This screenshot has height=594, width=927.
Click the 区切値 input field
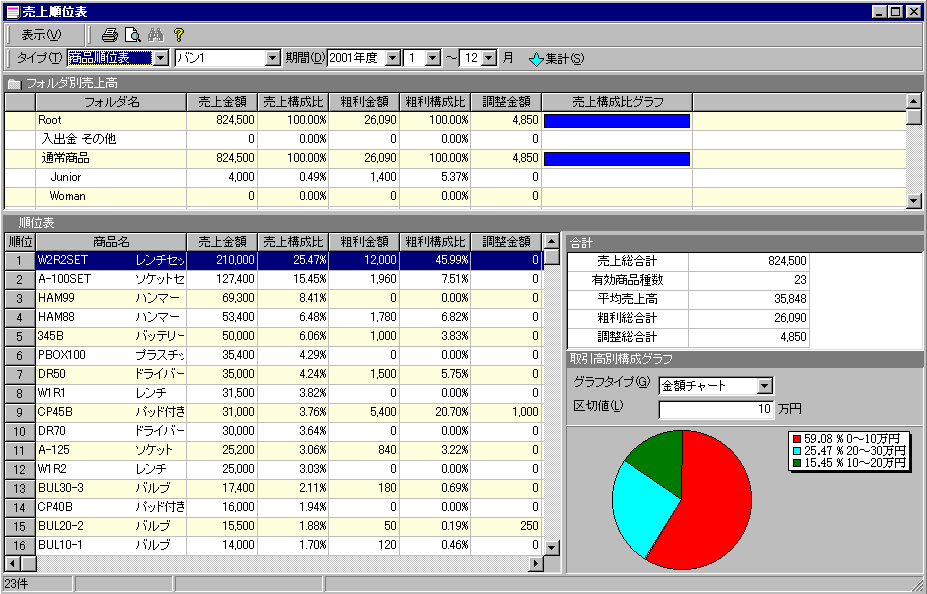pyautogui.click(x=716, y=409)
